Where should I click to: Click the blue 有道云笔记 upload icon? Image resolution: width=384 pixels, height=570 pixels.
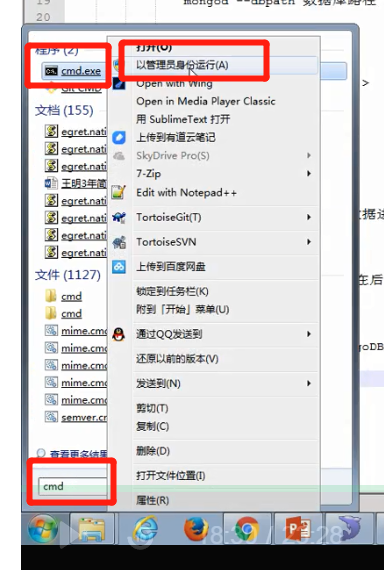click(119, 137)
